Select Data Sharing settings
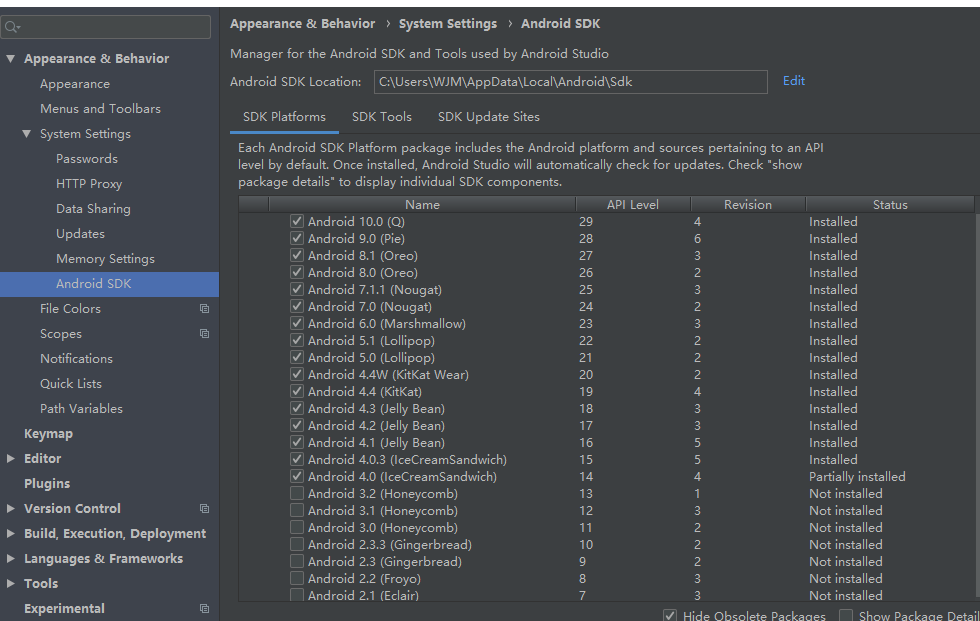The width and height of the screenshot is (980, 621). pos(93,209)
